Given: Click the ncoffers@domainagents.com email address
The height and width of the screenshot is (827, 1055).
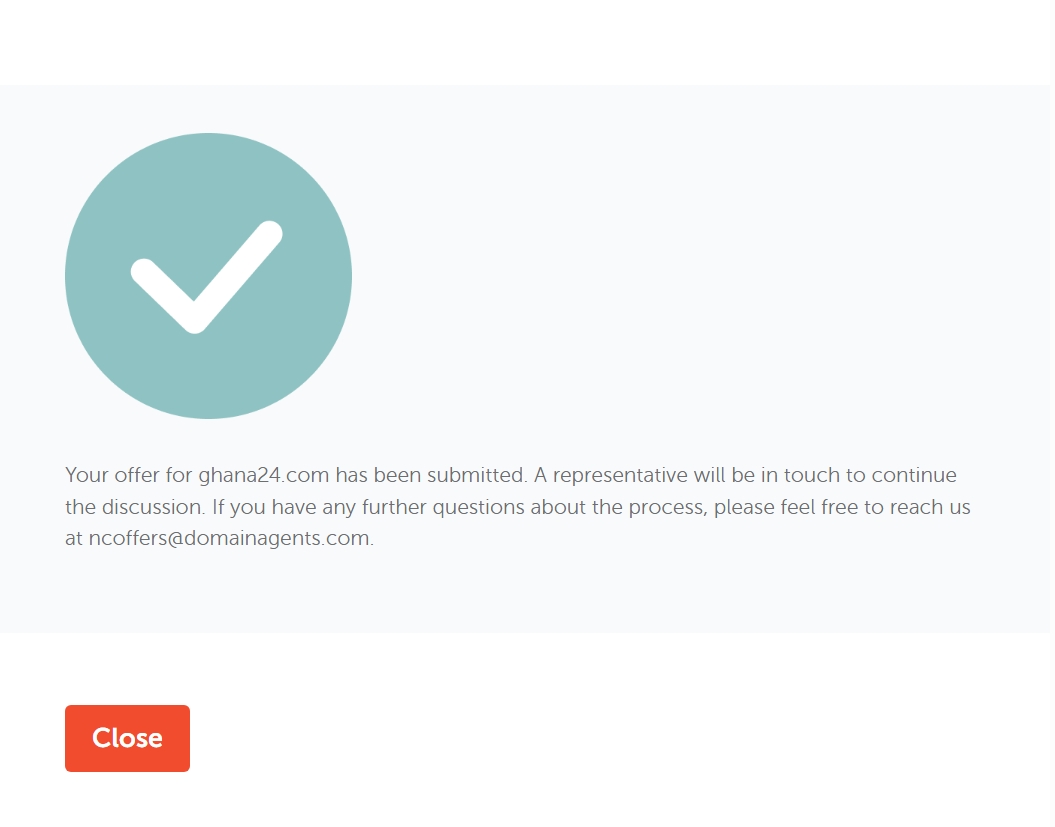Looking at the screenshot, I should pos(229,539).
